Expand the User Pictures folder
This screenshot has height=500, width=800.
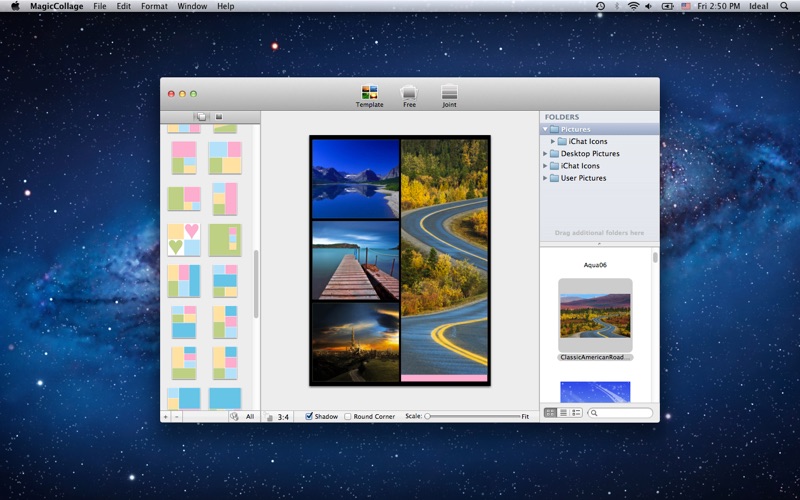[546, 178]
